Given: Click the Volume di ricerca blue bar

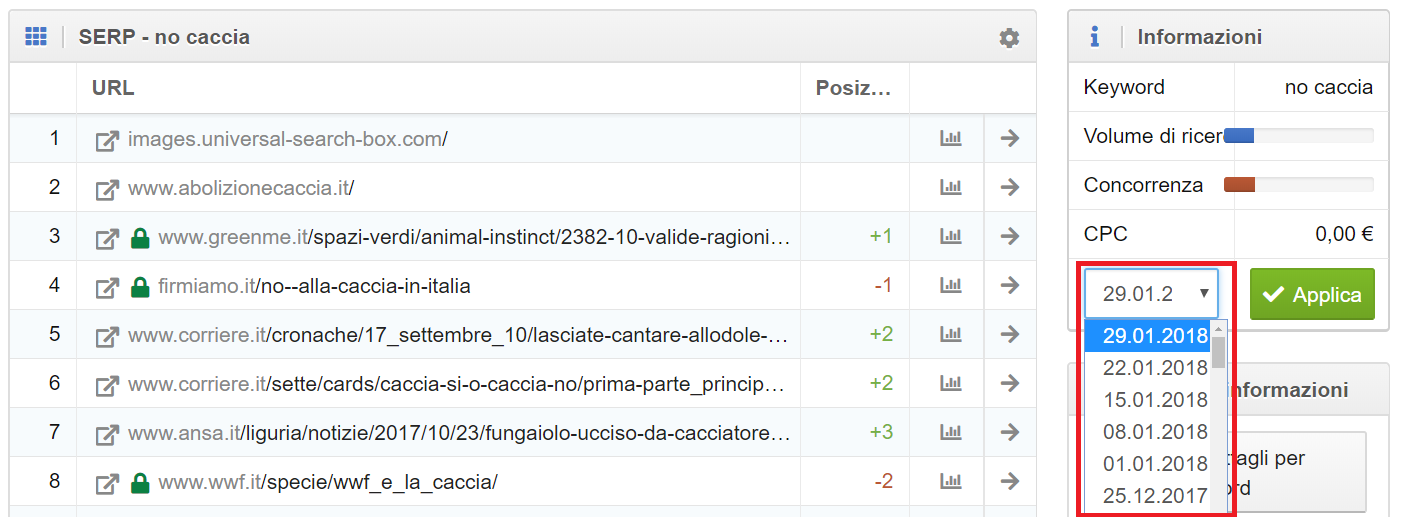Looking at the screenshot, I should [1239, 136].
